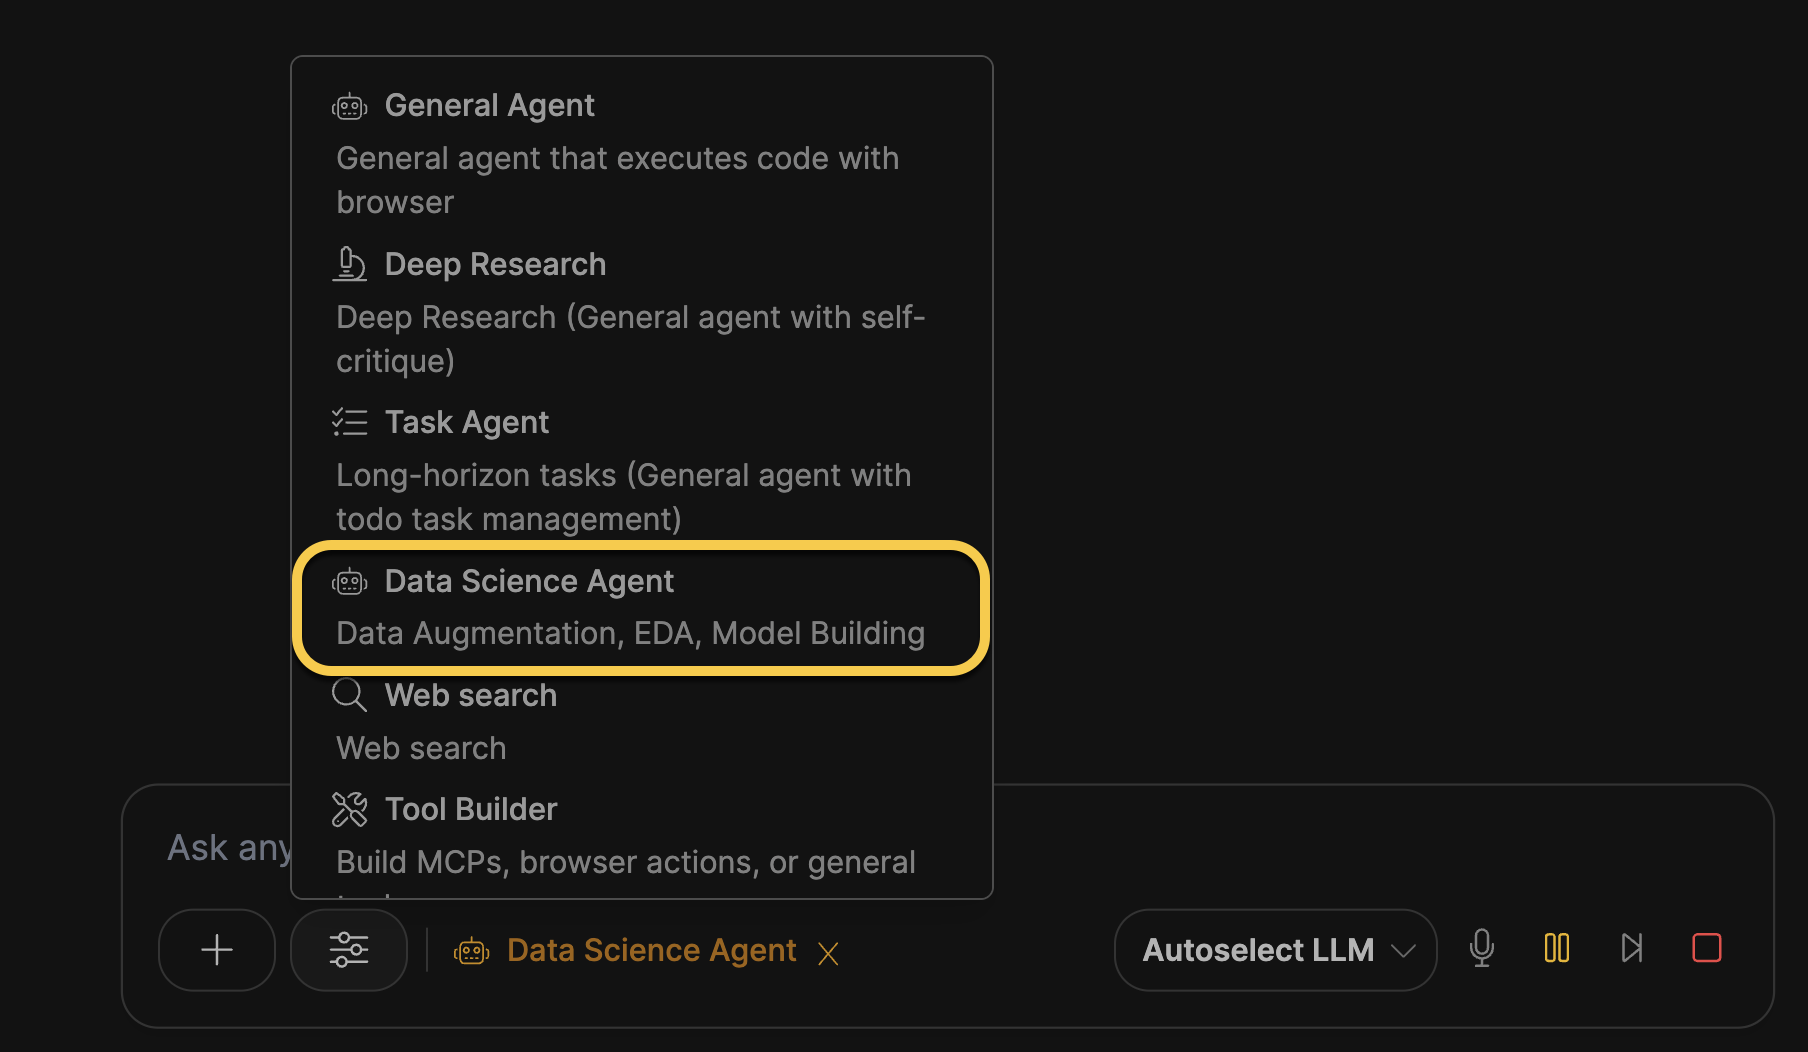
Task: Click the plus attach button
Action: (217, 949)
